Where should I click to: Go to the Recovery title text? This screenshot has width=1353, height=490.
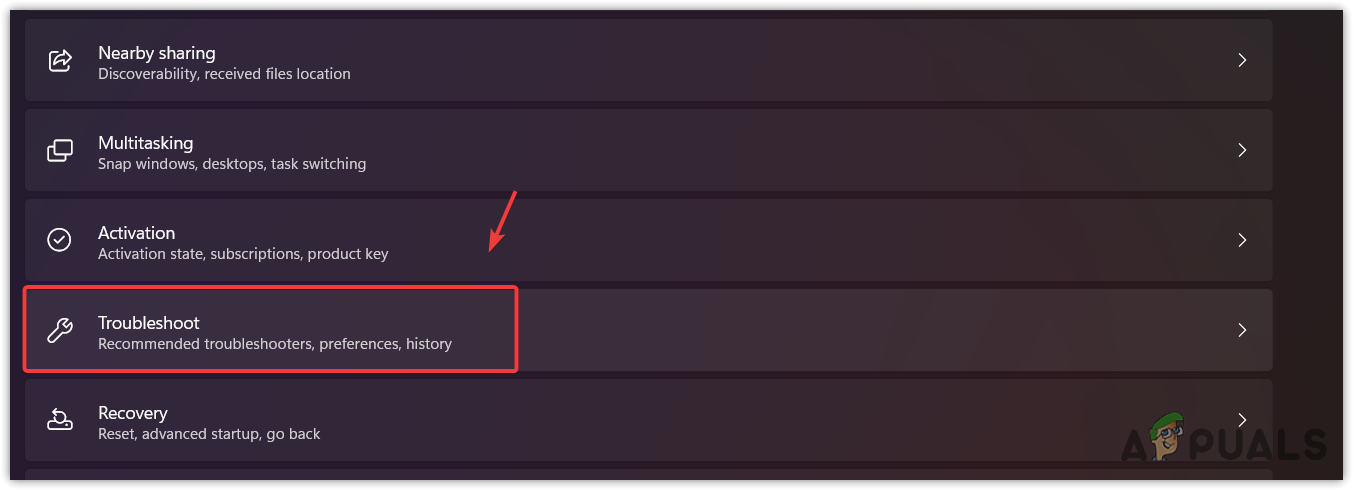click(133, 413)
